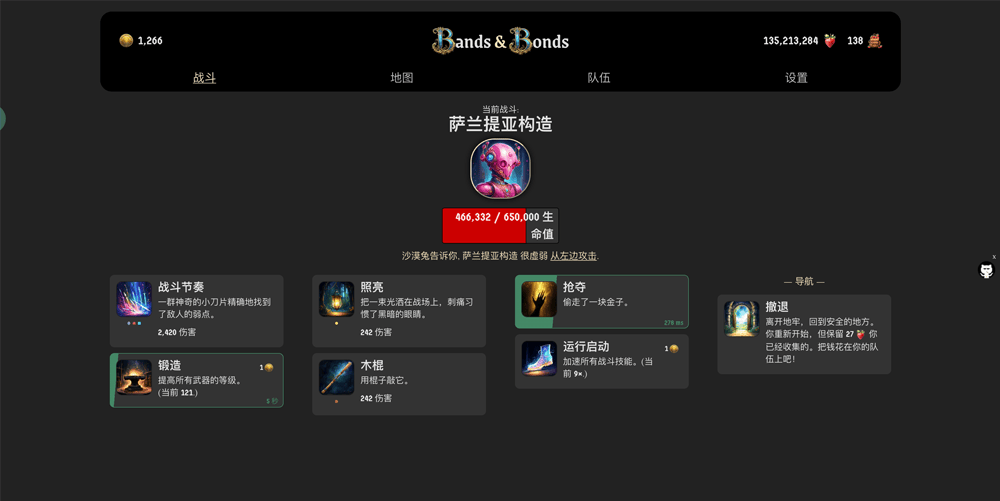Click the 撤退 portal icon

[x=742, y=319]
